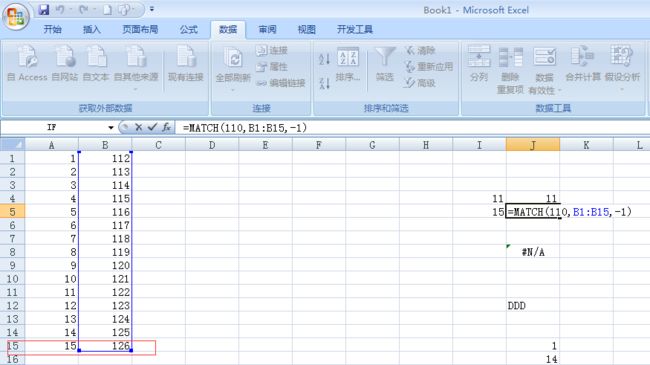Select column B header
650x365 pixels.
(105, 145)
